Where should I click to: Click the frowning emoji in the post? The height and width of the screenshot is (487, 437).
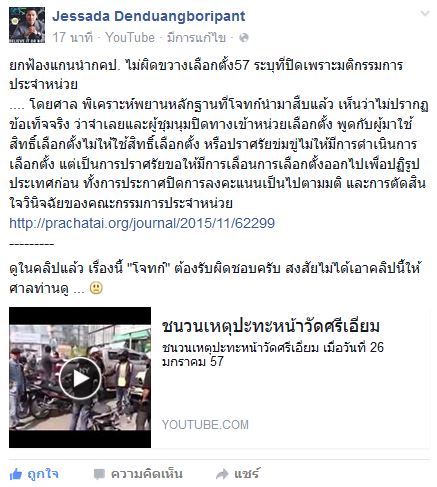coord(96,288)
